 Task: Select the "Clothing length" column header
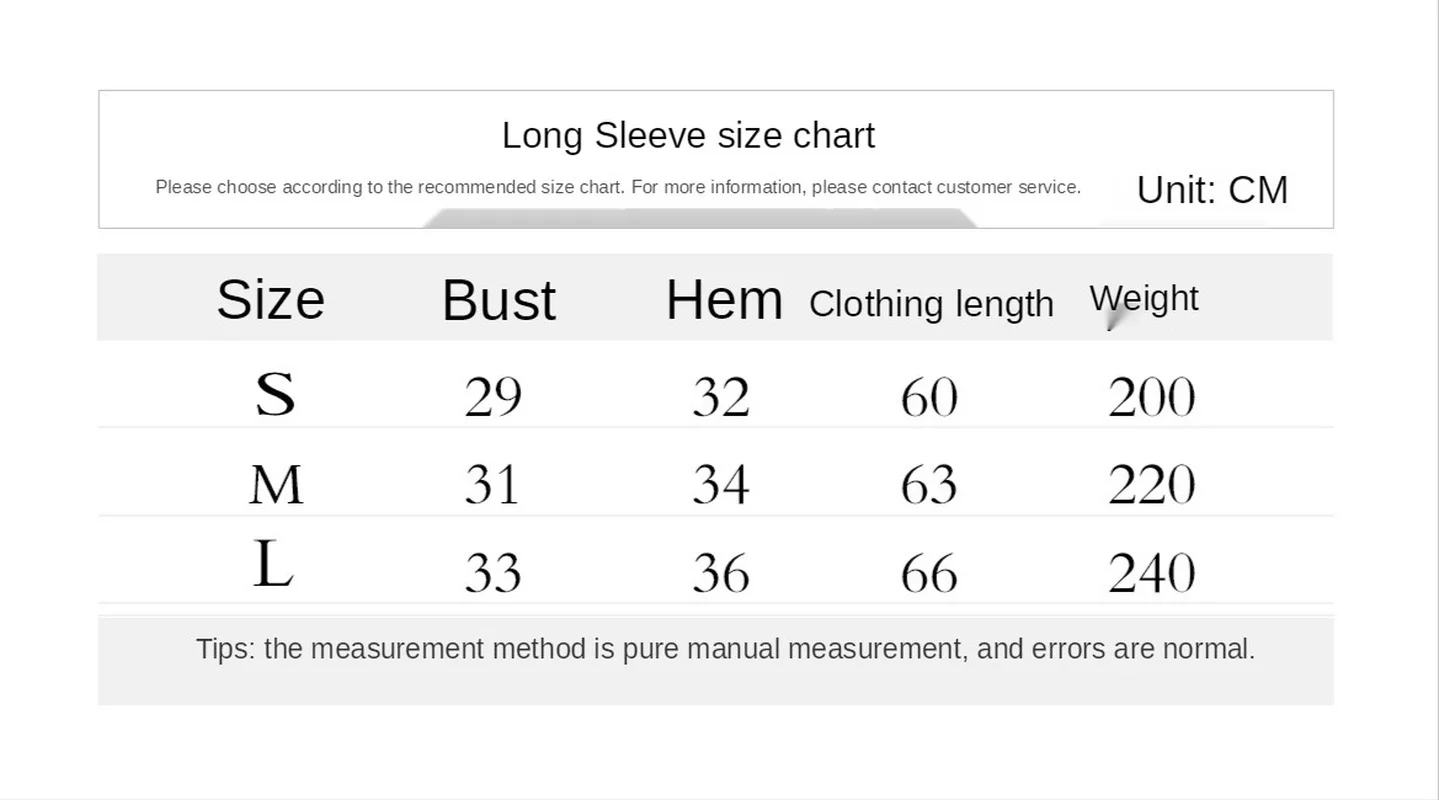coord(931,304)
